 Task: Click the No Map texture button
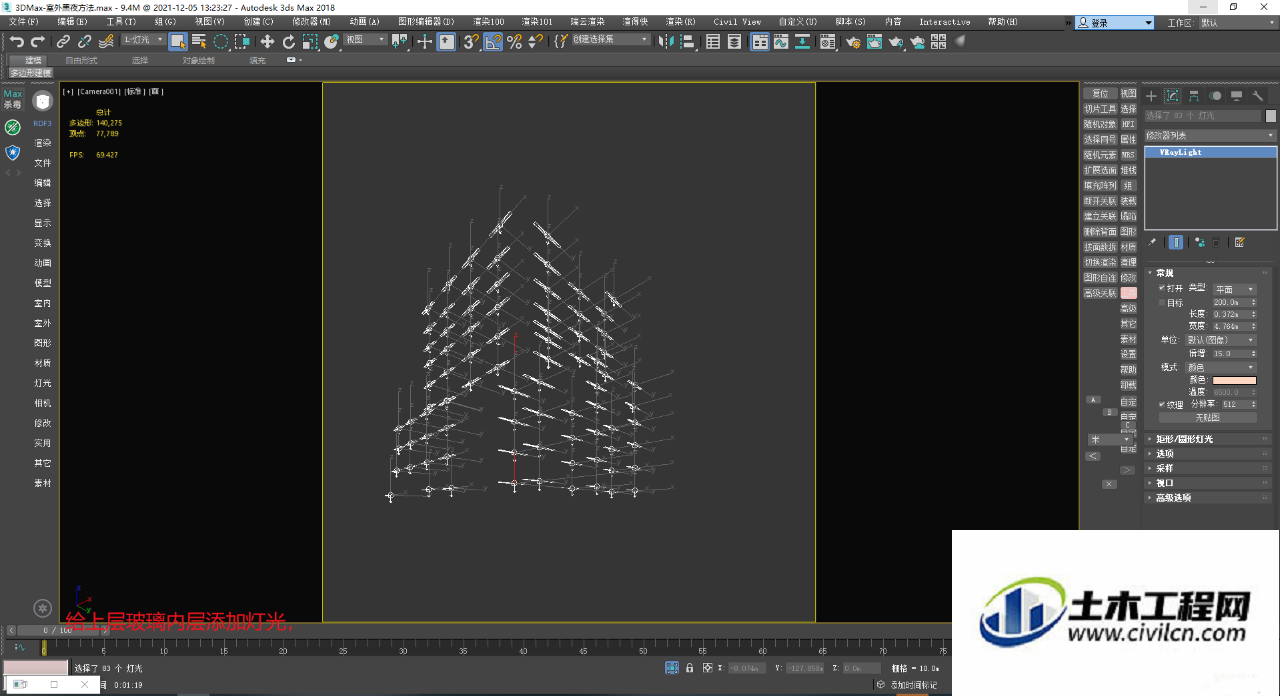click(x=1208, y=417)
